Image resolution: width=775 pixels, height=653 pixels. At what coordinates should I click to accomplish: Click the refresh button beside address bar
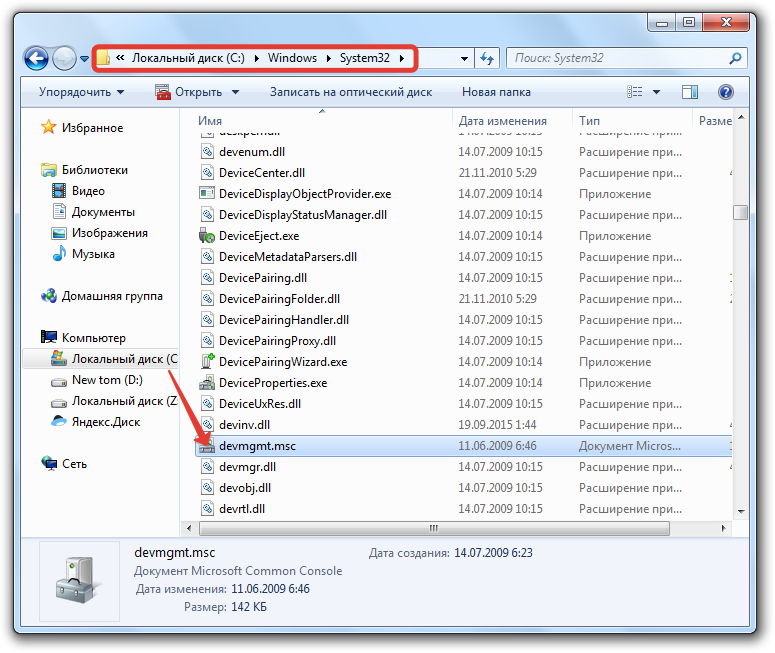coord(488,58)
